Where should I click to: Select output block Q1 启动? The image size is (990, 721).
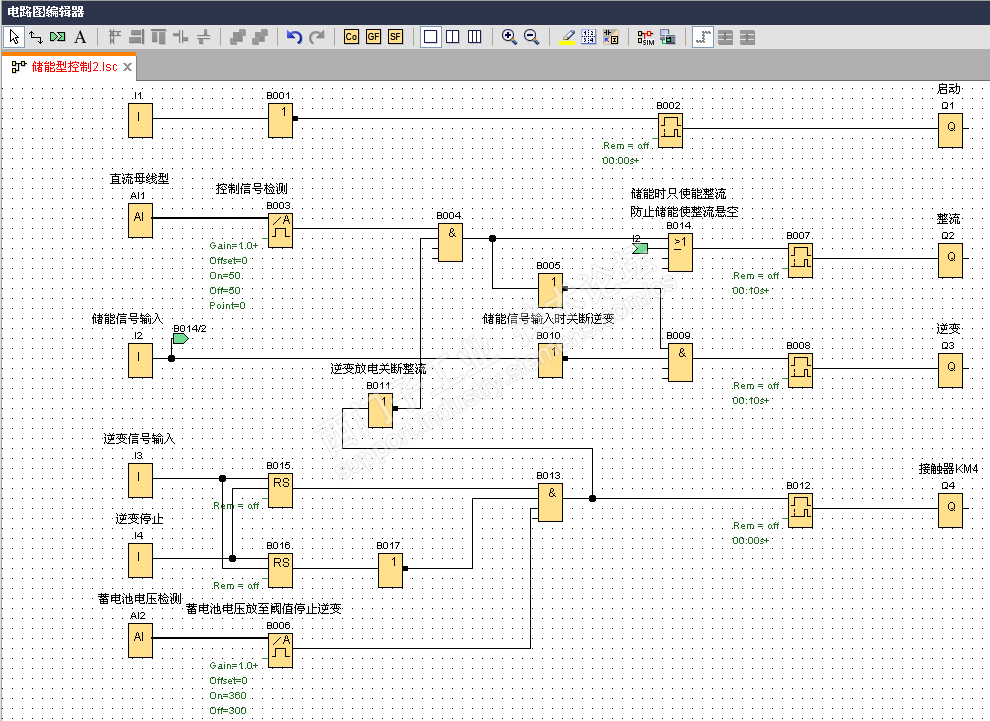pyautogui.click(x=950, y=131)
